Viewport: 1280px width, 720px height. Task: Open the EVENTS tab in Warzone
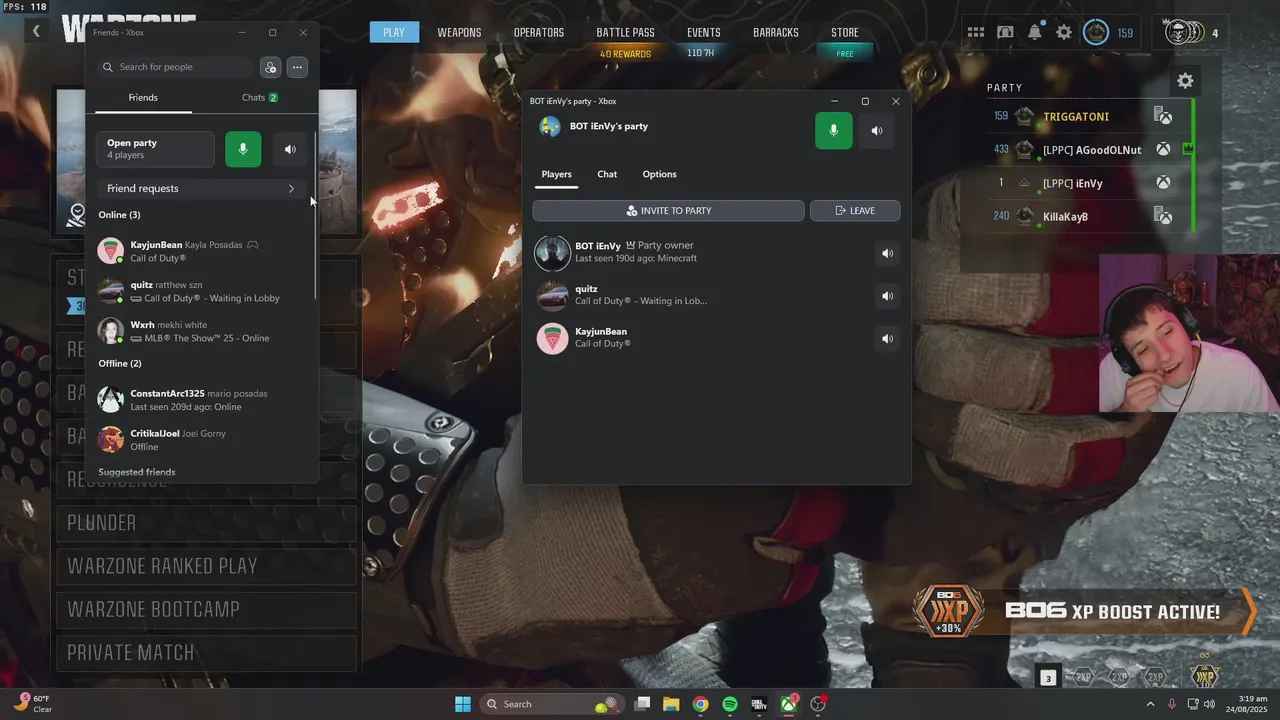coord(703,33)
